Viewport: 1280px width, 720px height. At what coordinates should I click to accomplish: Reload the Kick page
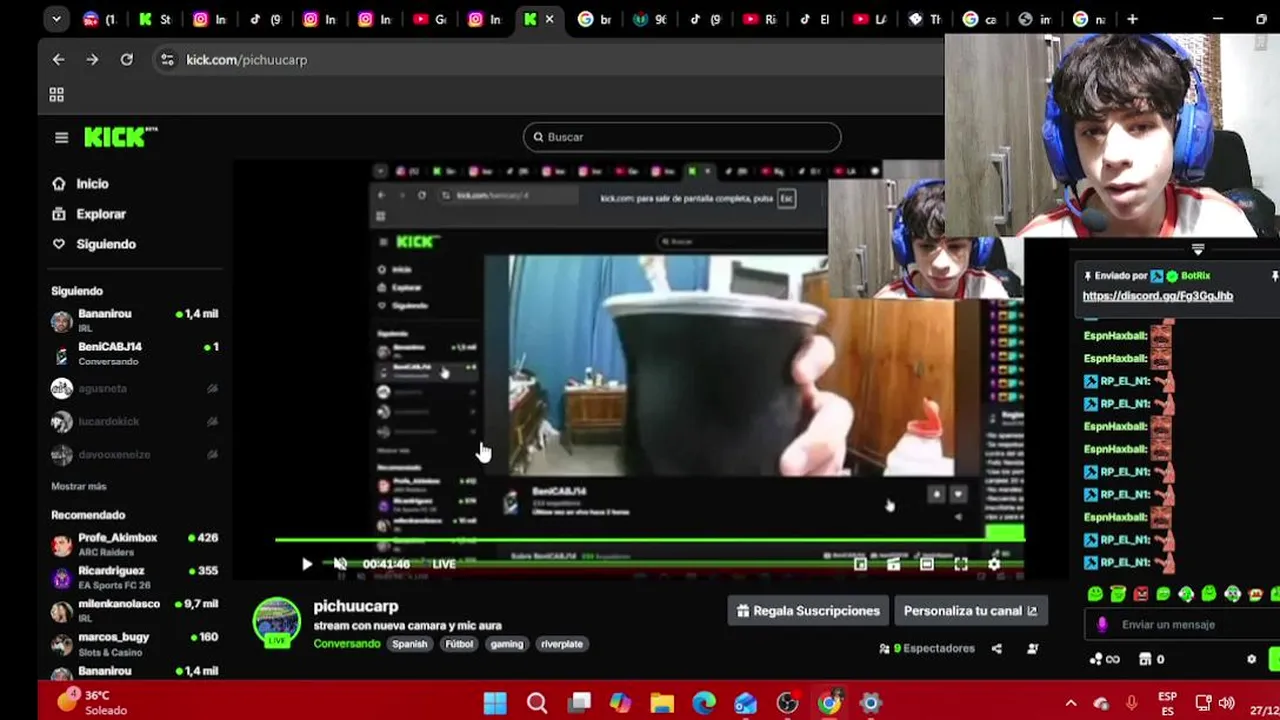click(x=127, y=60)
